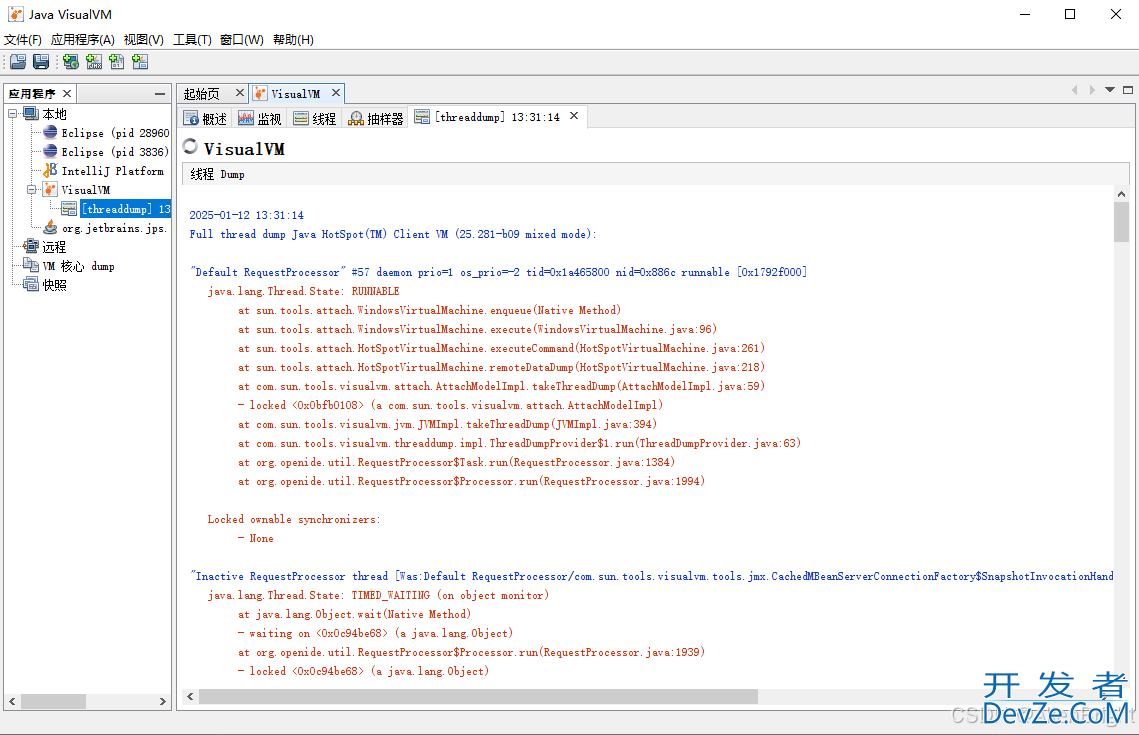The width and height of the screenshot is (1139, 735).
Task: Click the Locked ownable synchronizers line
Action: tap(294, 519)
